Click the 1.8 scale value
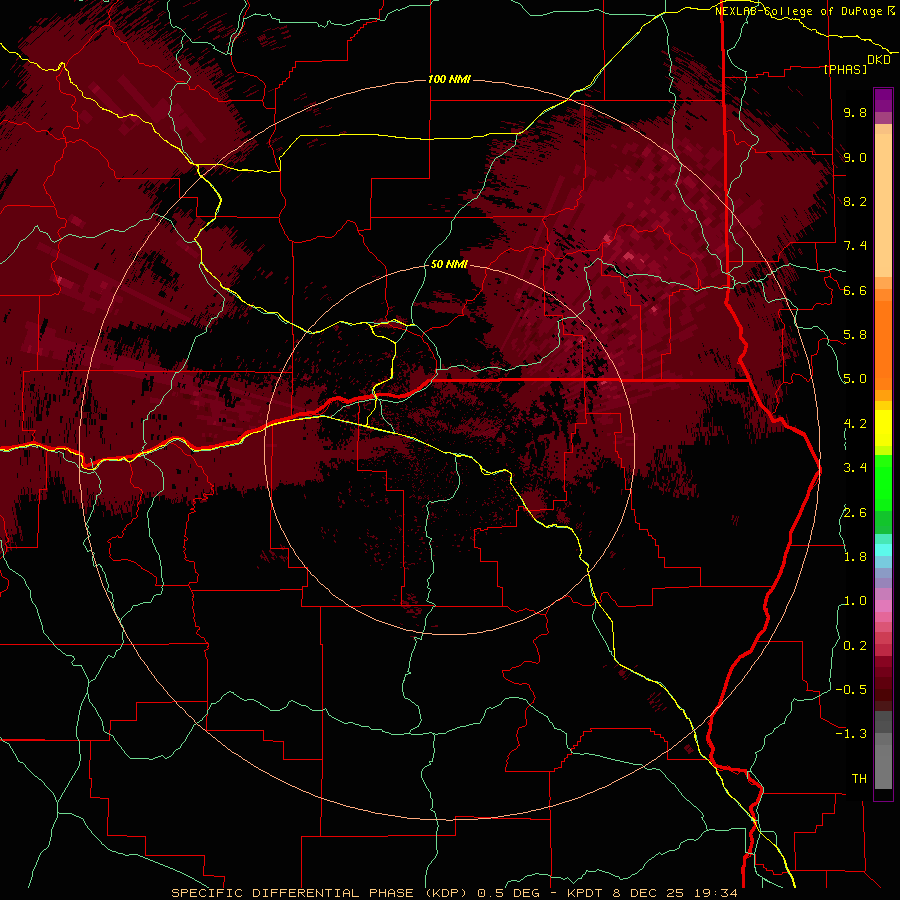 coord(855,557)
